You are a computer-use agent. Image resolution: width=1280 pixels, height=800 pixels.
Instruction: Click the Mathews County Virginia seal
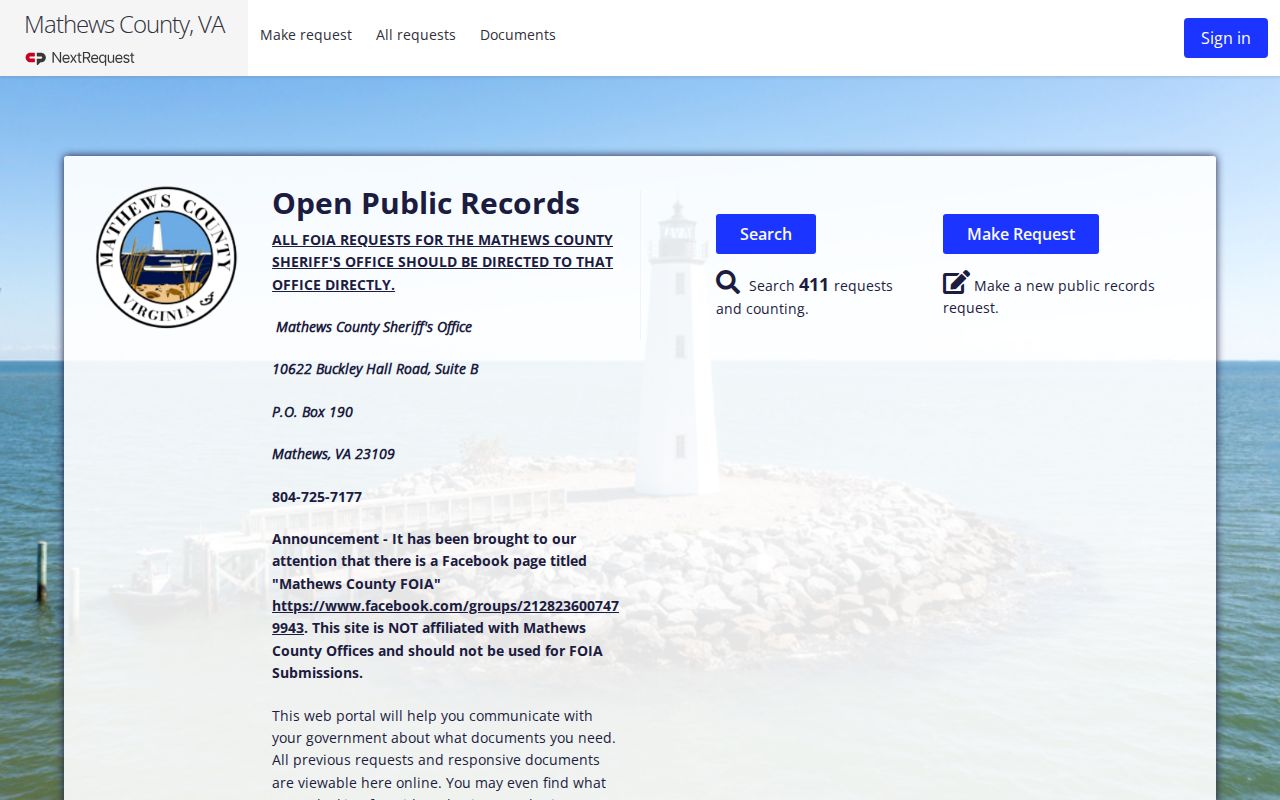pos(166,257)
